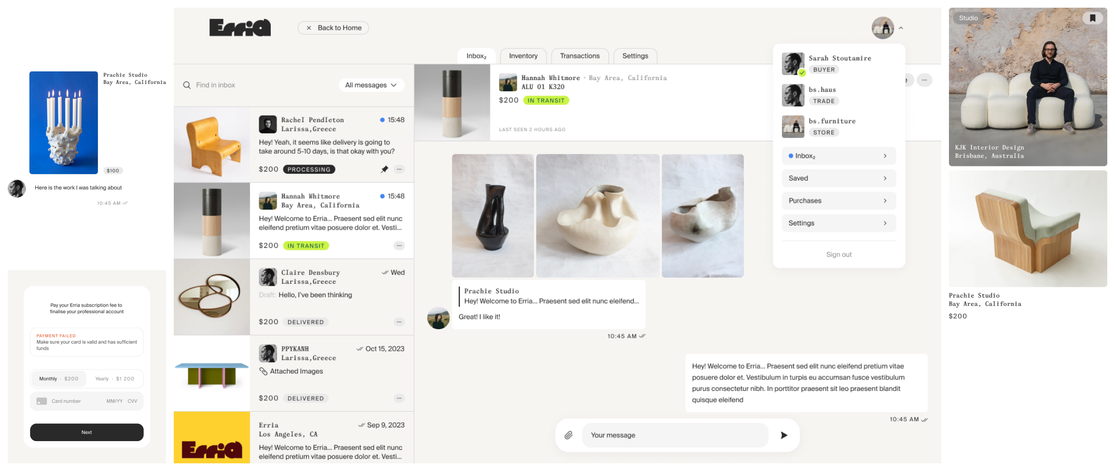Click the bookmark icon on the Studio card

[1092, 18]
